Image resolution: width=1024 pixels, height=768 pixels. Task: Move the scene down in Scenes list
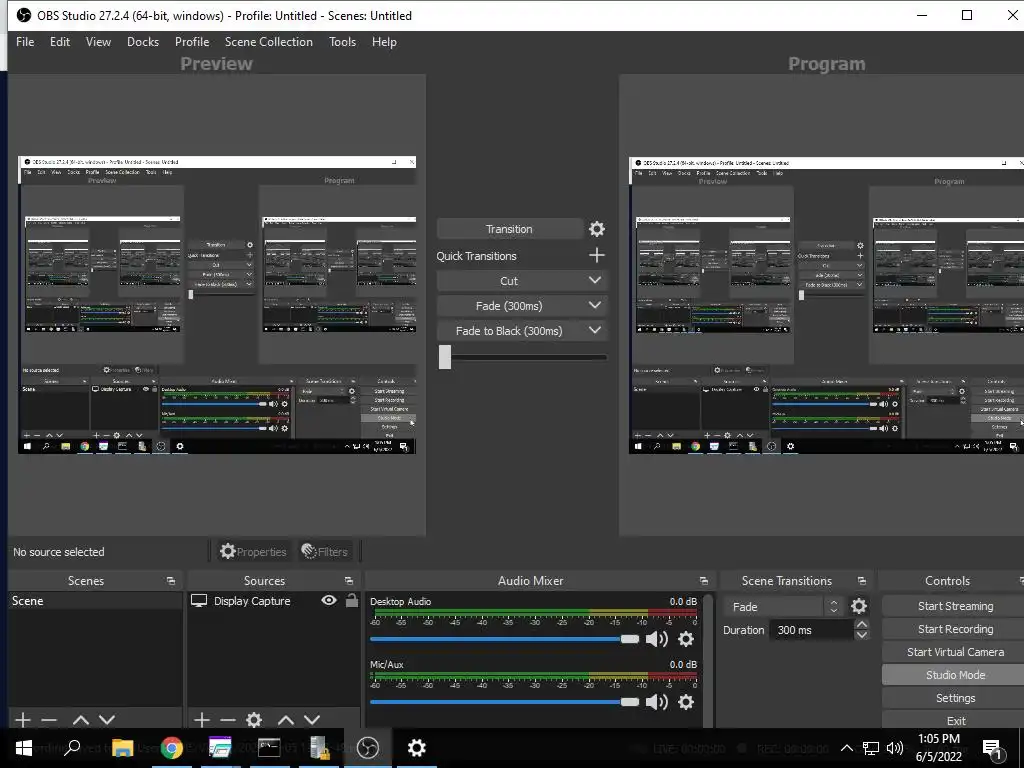point(107,720)
